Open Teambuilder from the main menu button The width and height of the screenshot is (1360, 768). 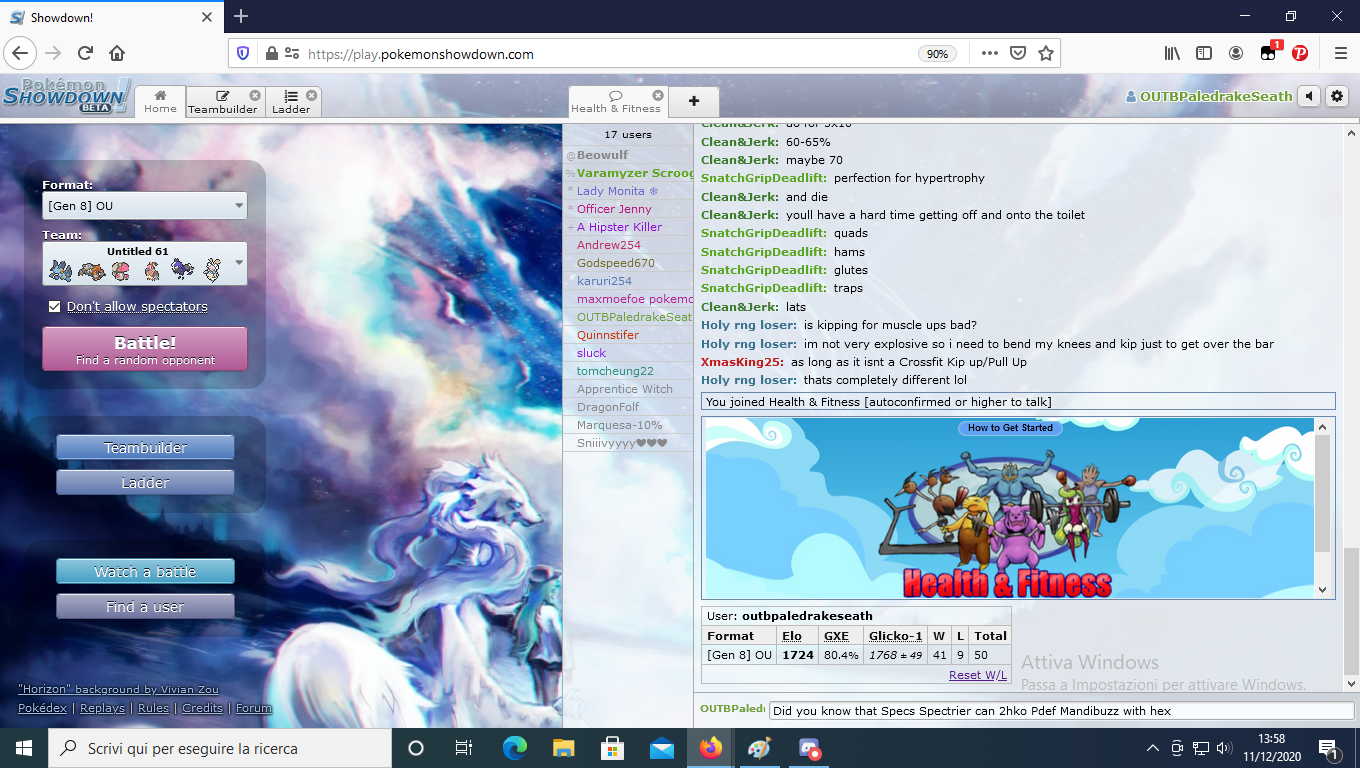click(145, 448)
